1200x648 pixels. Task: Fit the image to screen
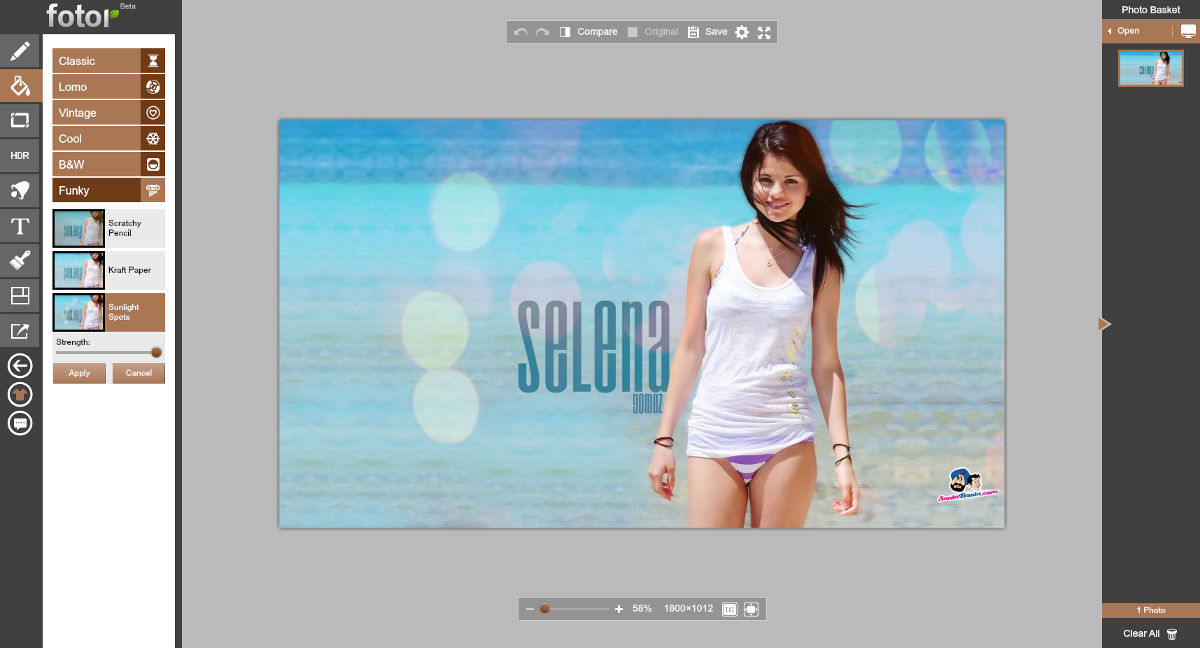[751, 609]
